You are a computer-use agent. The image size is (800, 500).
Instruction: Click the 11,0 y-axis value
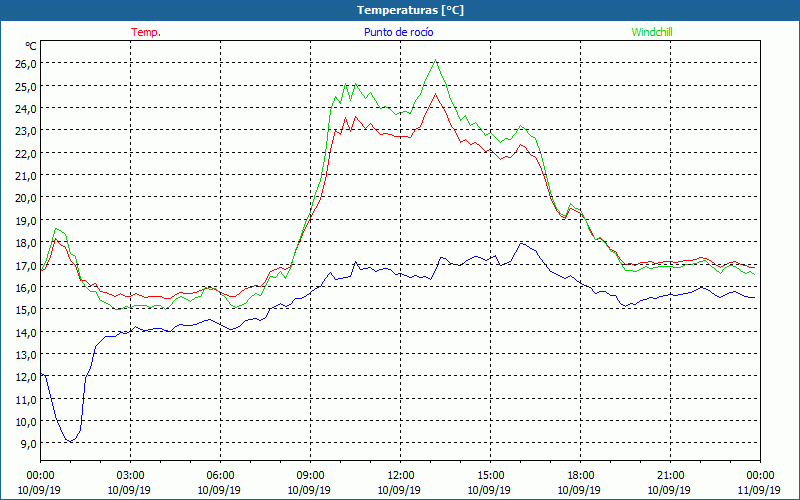coord(27,399)
